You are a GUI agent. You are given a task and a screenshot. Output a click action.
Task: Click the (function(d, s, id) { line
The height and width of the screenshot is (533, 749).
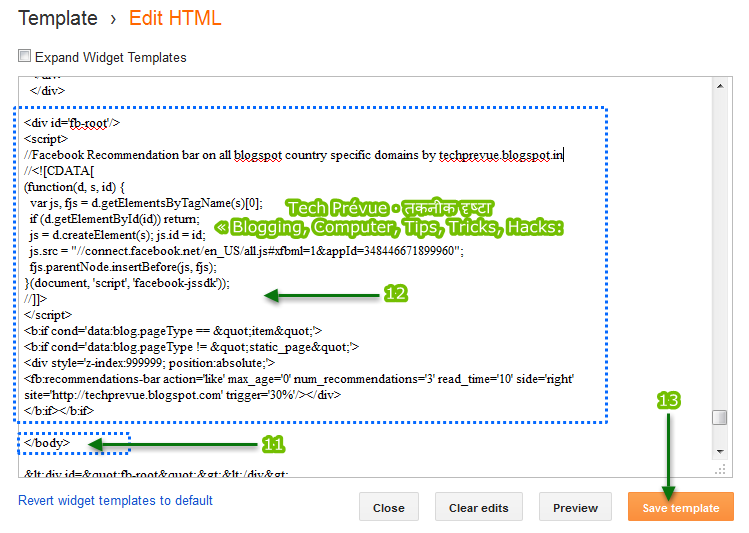pyautogui.click(x=74, y=187)
